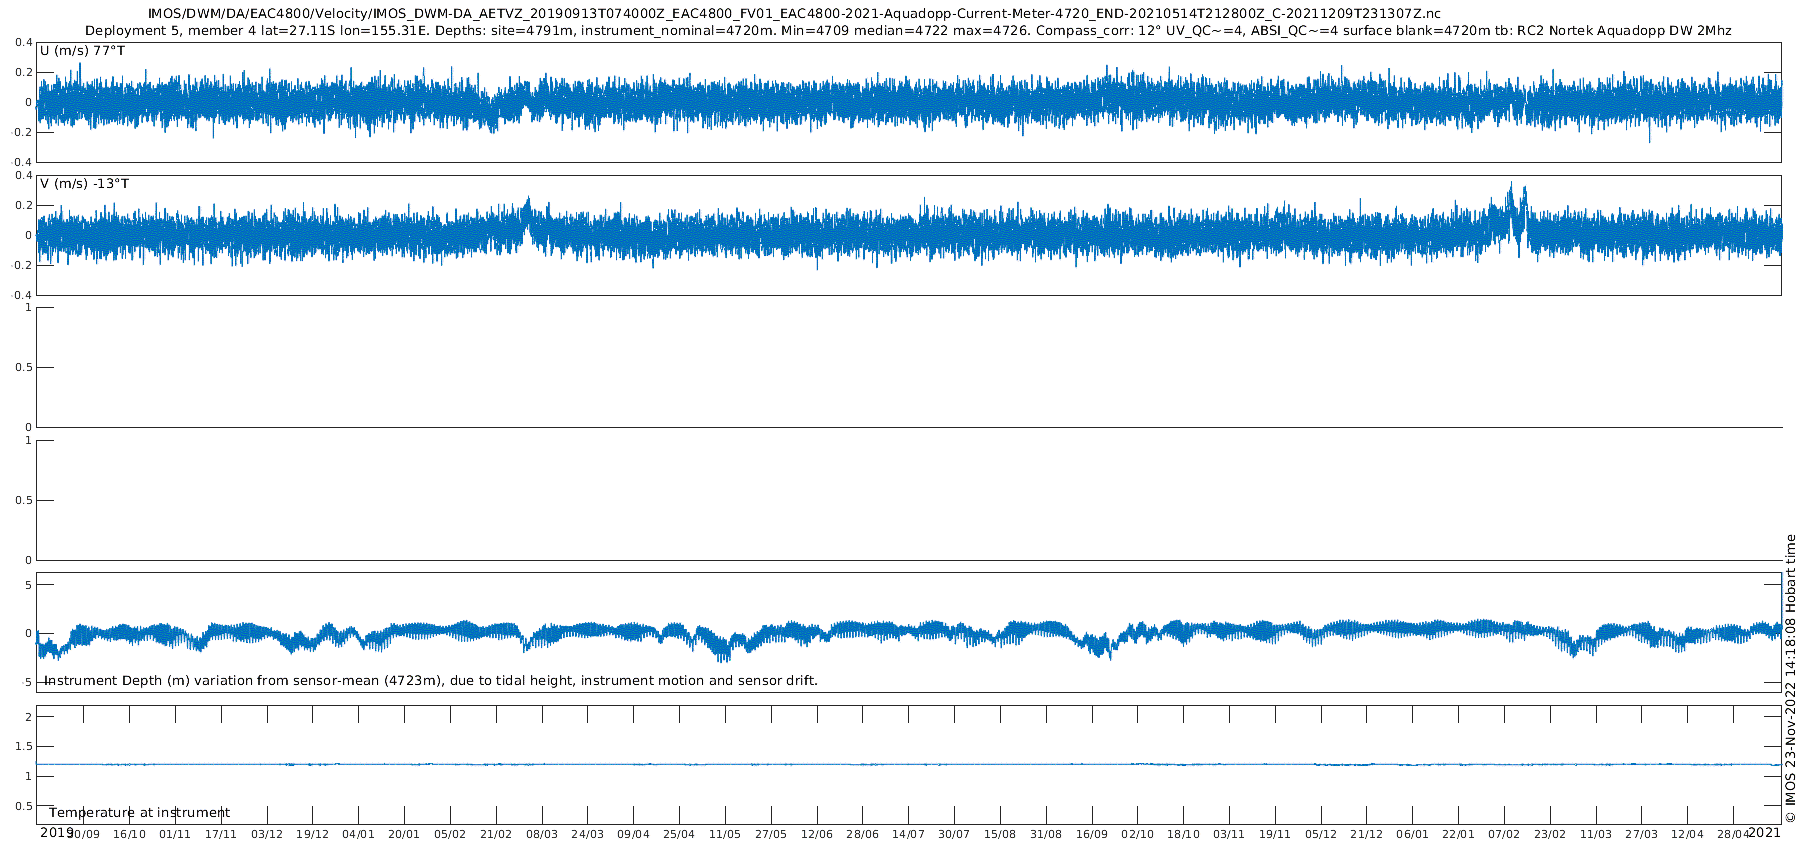Click the 24/03 date tick label
Image resolution: width=1800 pixels, height=850 pixels.
click(x=587, y=834)
